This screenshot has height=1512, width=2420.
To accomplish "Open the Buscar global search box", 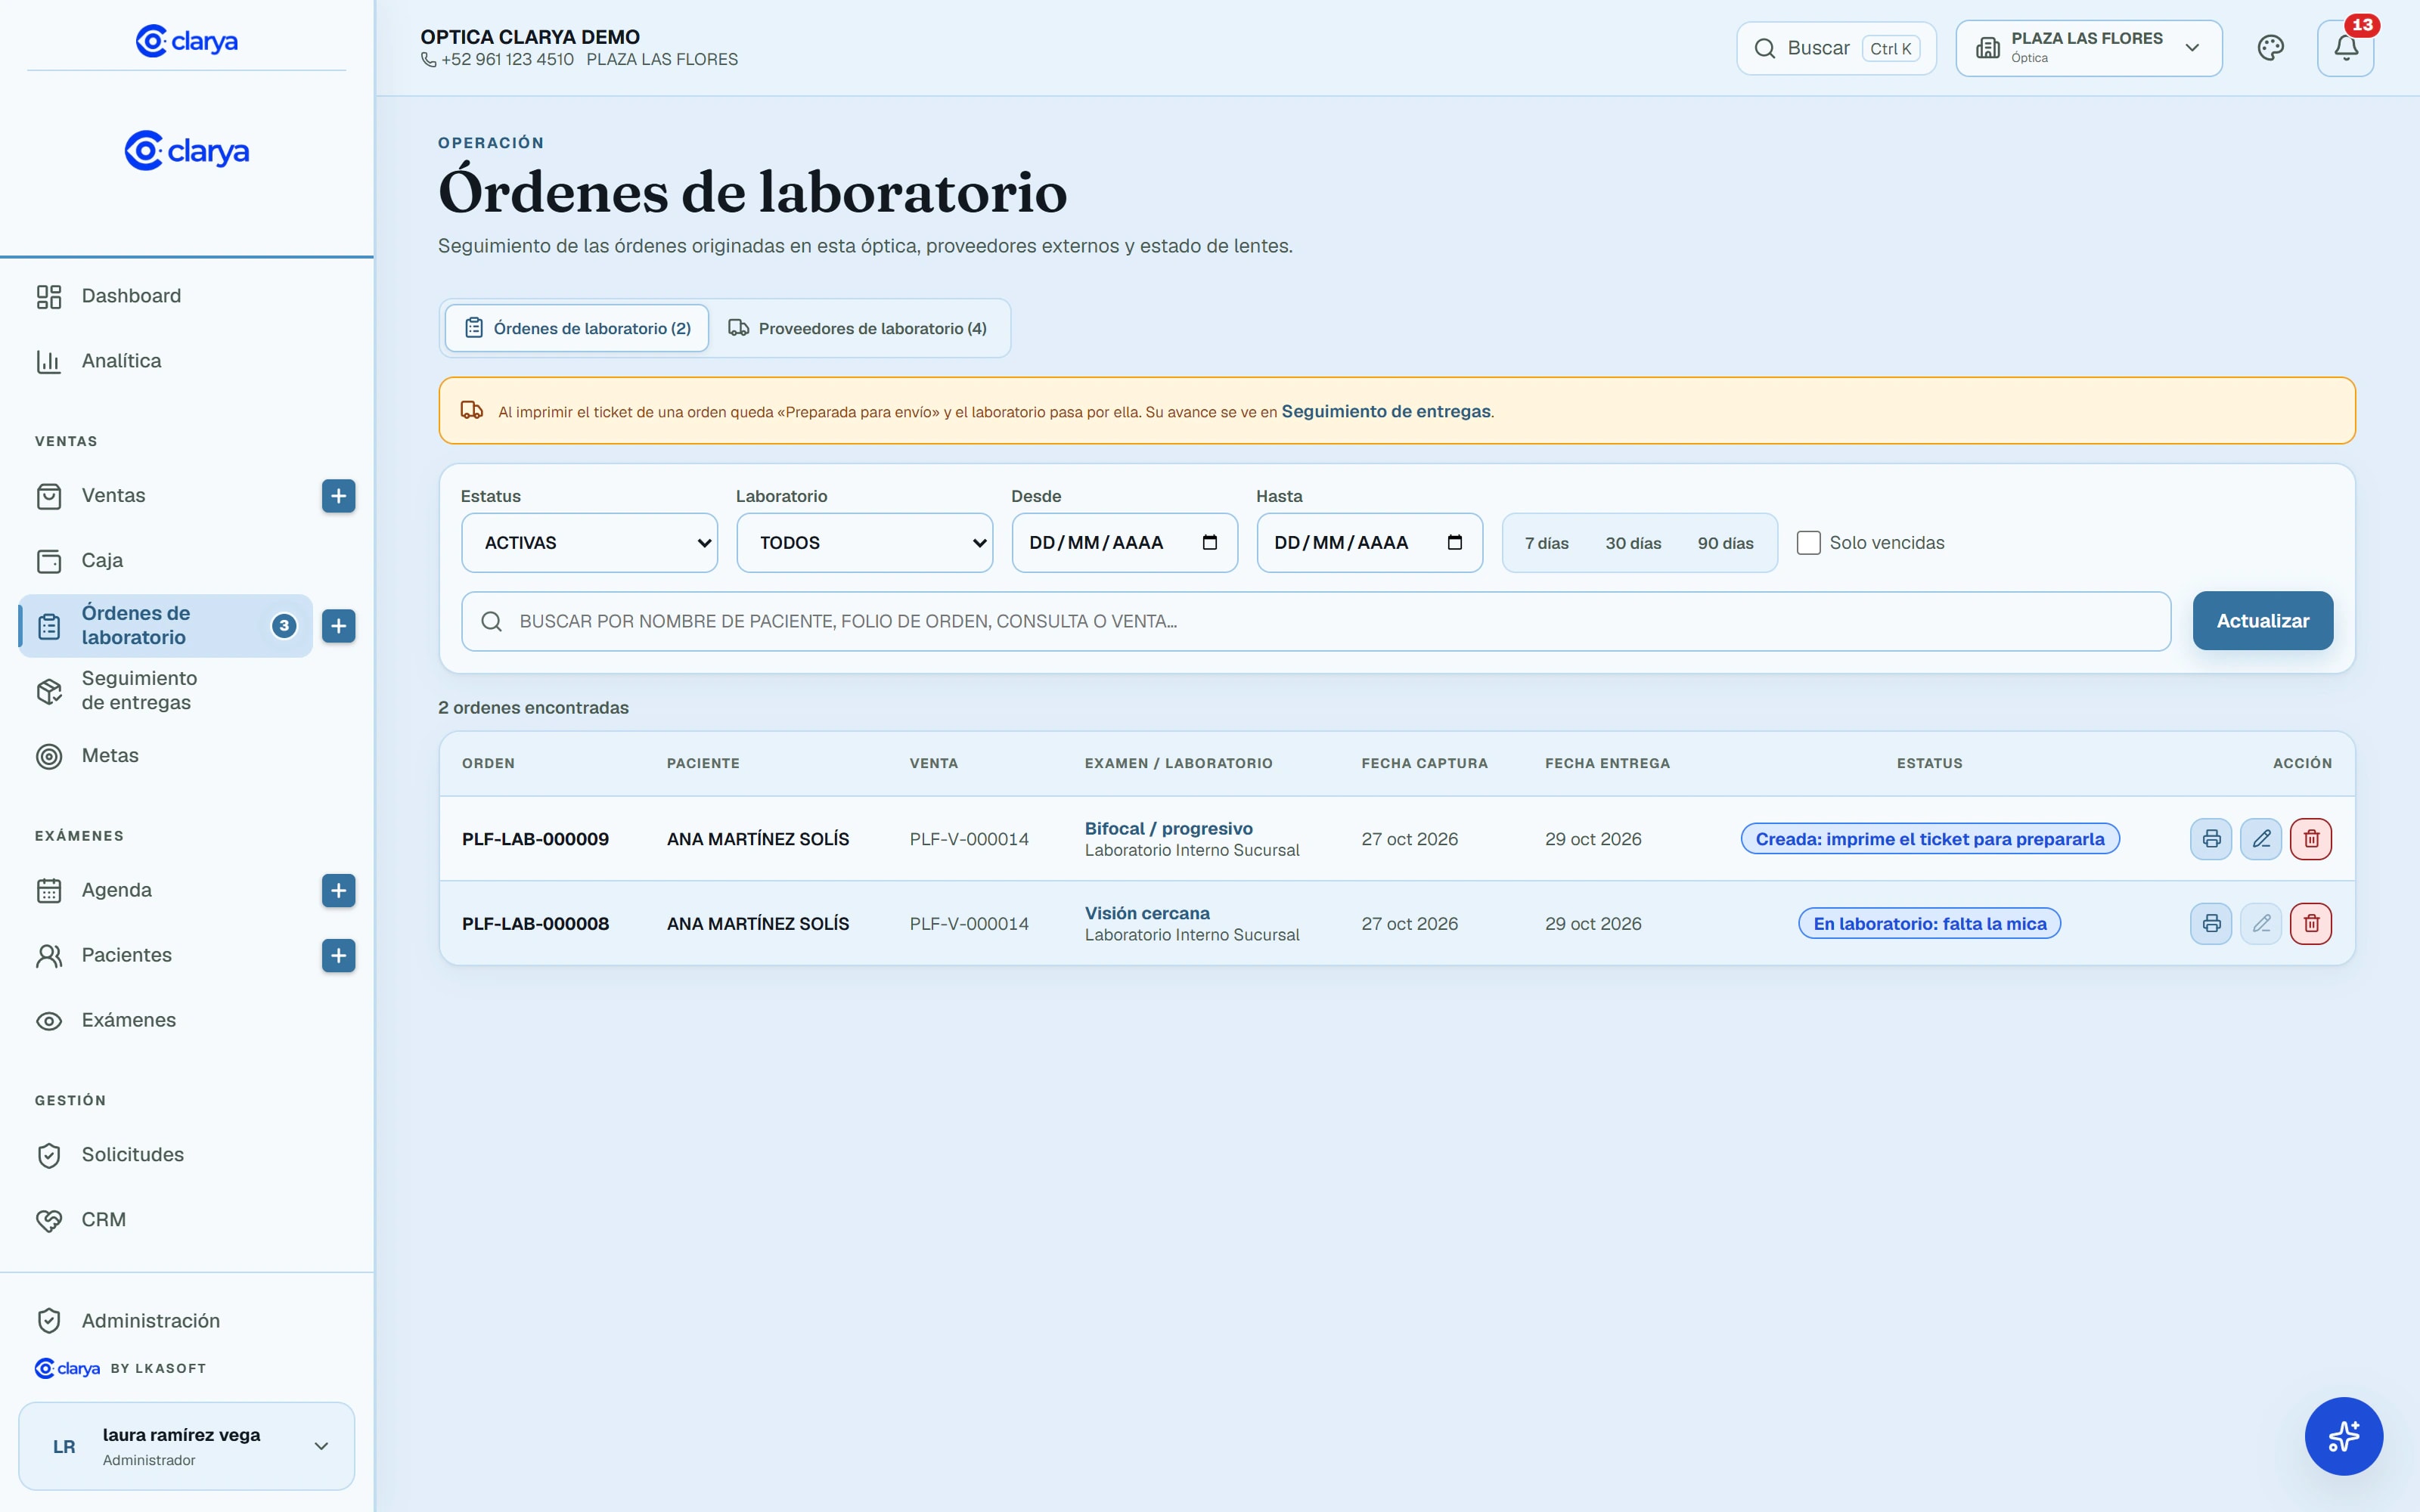I will pos(1836,48).
